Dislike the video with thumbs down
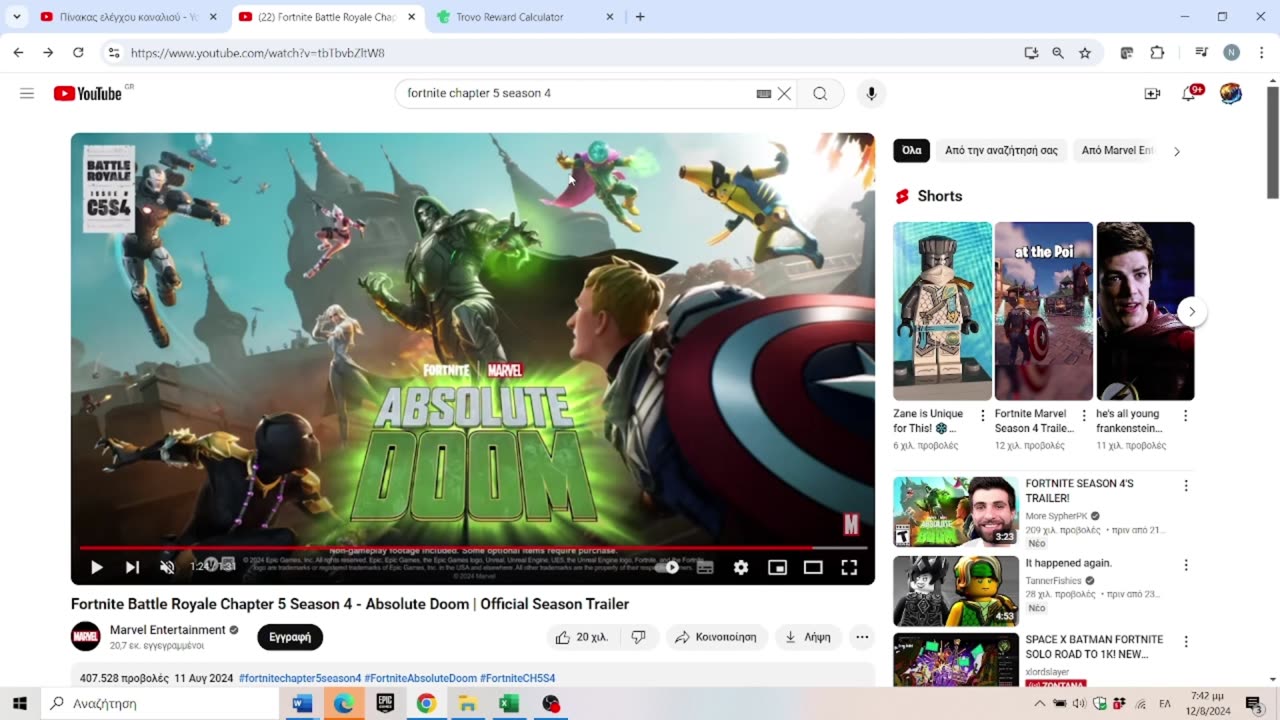 [x=638, y=637]
